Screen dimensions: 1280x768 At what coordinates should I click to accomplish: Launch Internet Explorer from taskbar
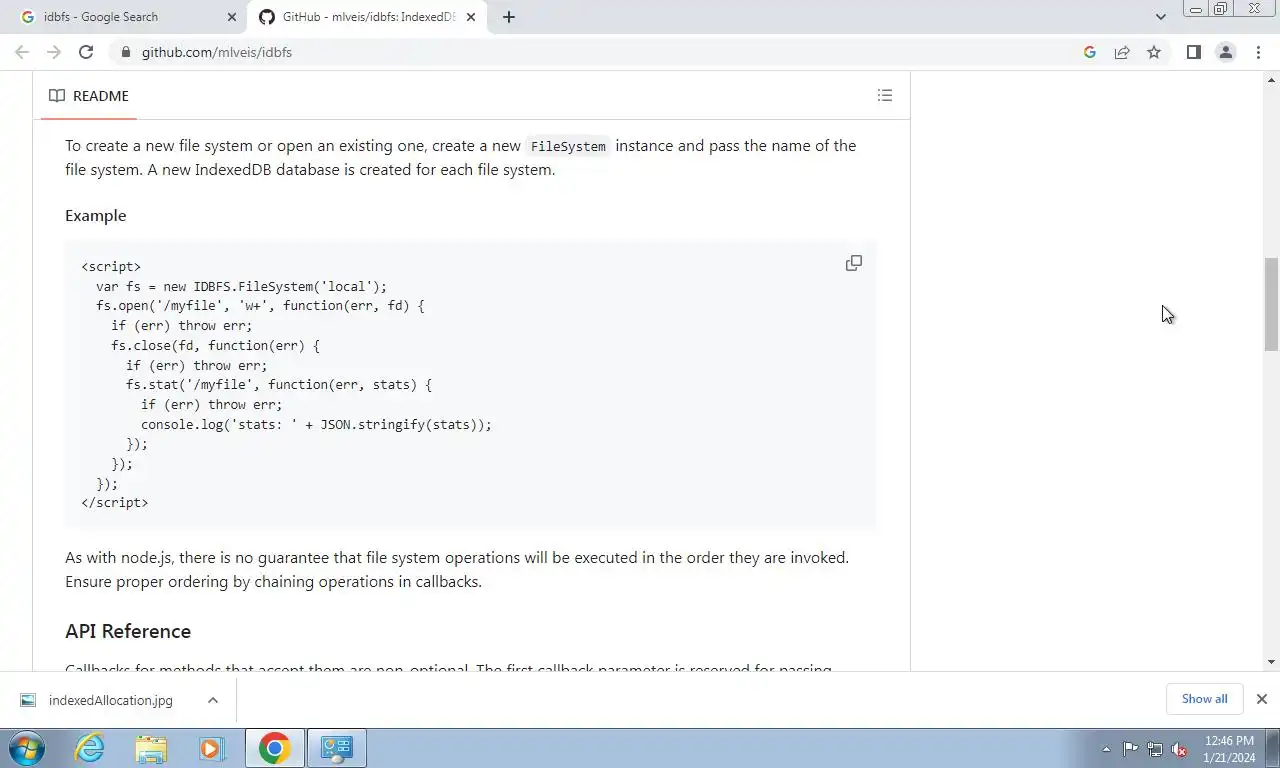coord(90,748)
